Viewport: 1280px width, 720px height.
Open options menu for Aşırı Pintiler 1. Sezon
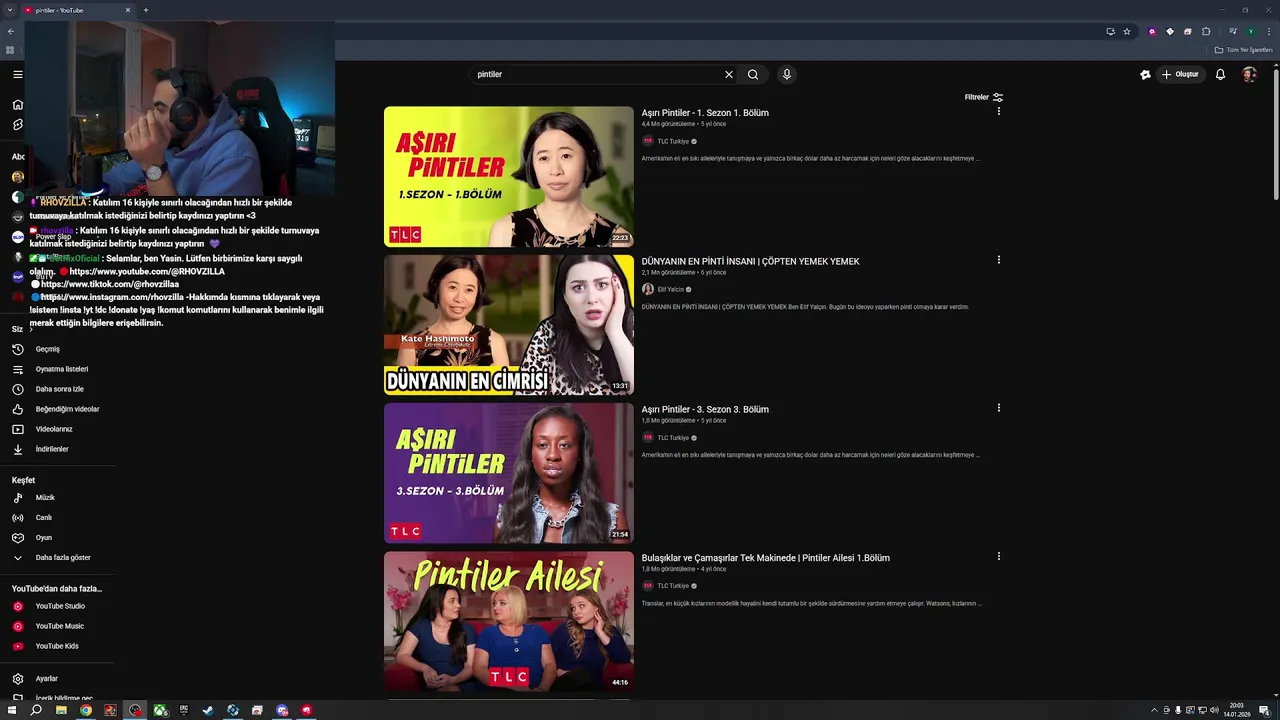[998, 111]
